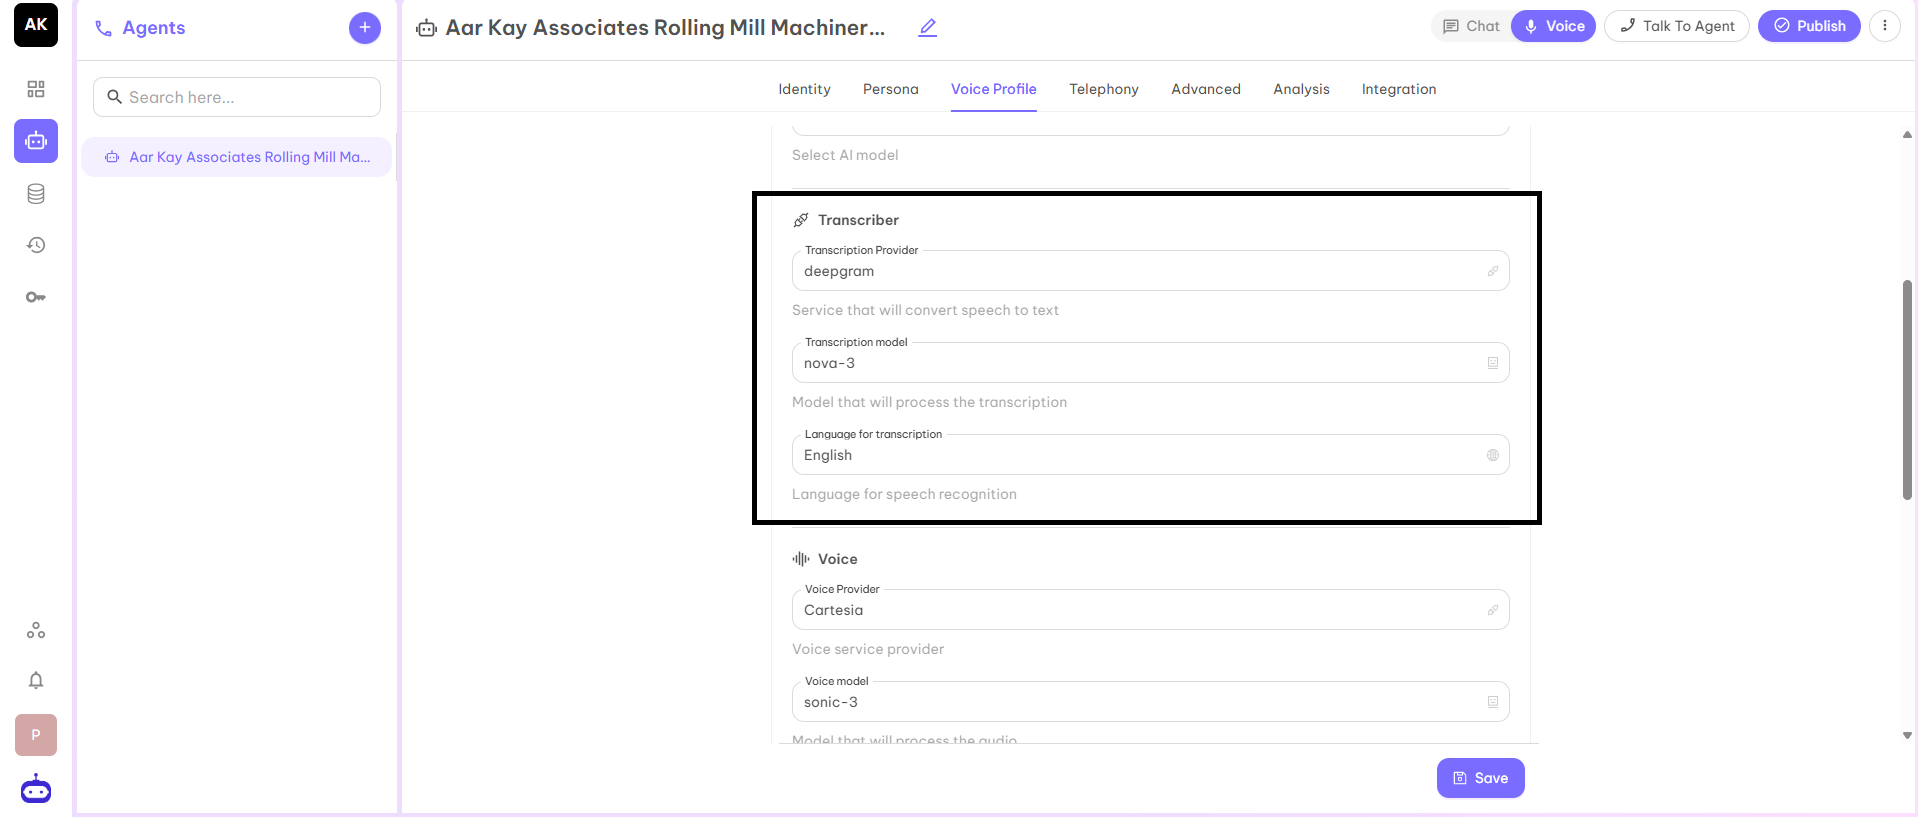
Task: Open the Telephony tab
Action: tap(1103, 89)
